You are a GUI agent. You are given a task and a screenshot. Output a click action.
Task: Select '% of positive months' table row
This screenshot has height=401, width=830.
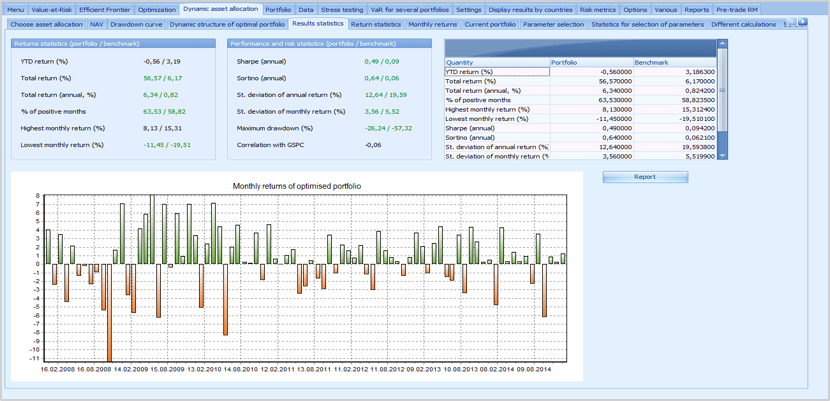(x=581, y=100)
